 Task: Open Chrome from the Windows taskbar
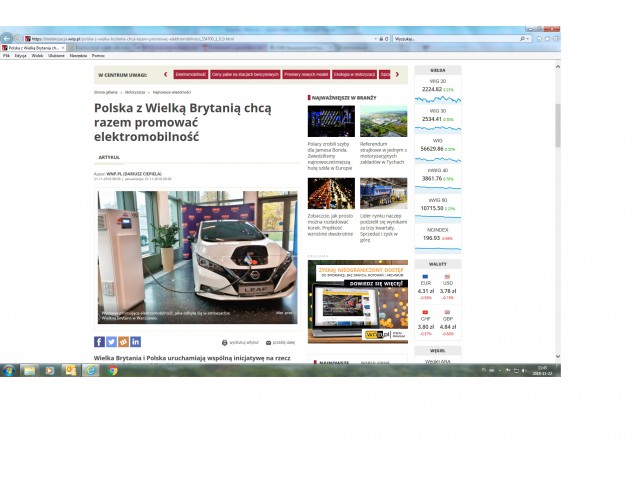pos(113,370)
